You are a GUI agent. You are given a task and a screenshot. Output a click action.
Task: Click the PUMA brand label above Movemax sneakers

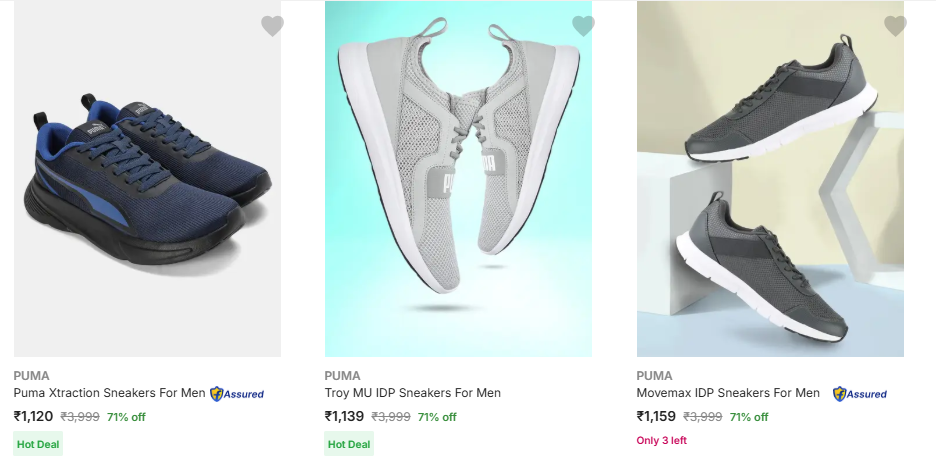[655, 376]
